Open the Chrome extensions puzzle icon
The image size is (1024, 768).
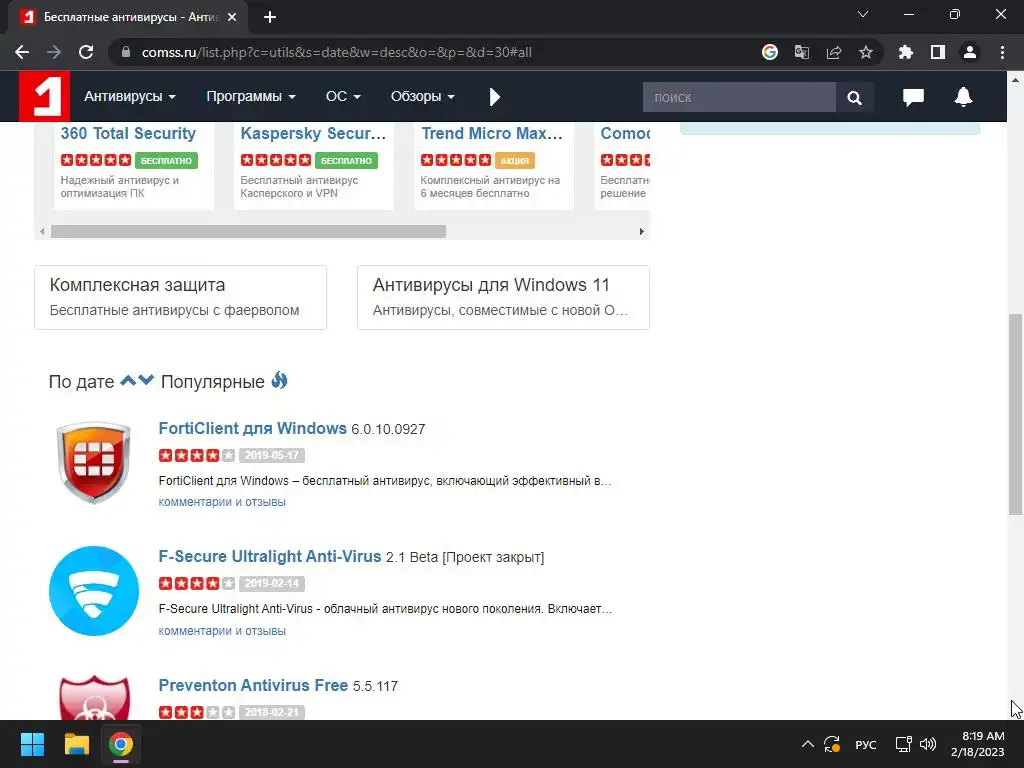pos(906,52)
